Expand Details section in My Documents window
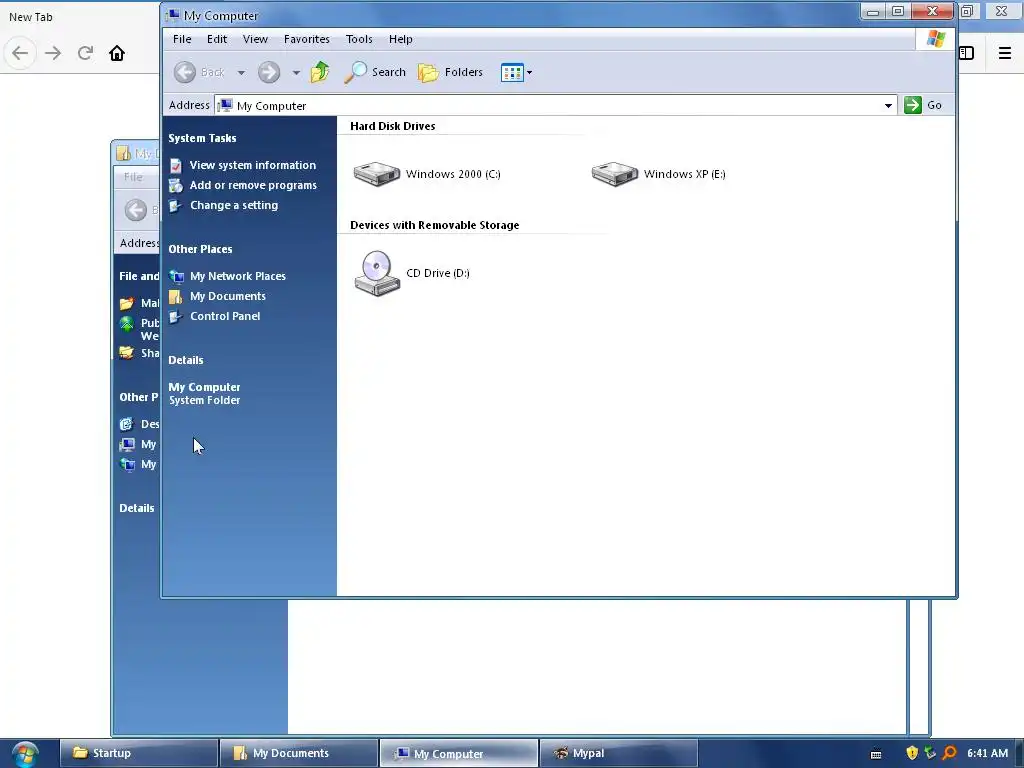The image size is (1024, 768). tap(136, 508)
